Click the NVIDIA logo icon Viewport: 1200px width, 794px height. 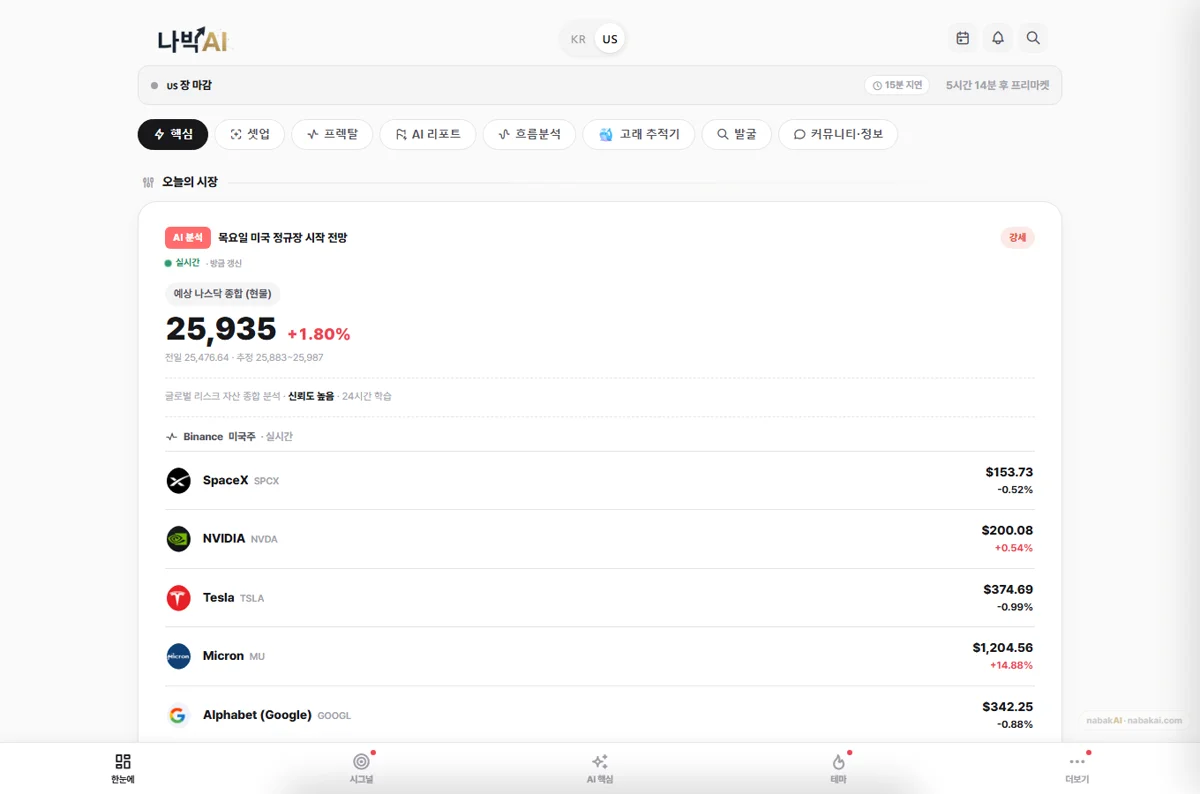point(178,539)
